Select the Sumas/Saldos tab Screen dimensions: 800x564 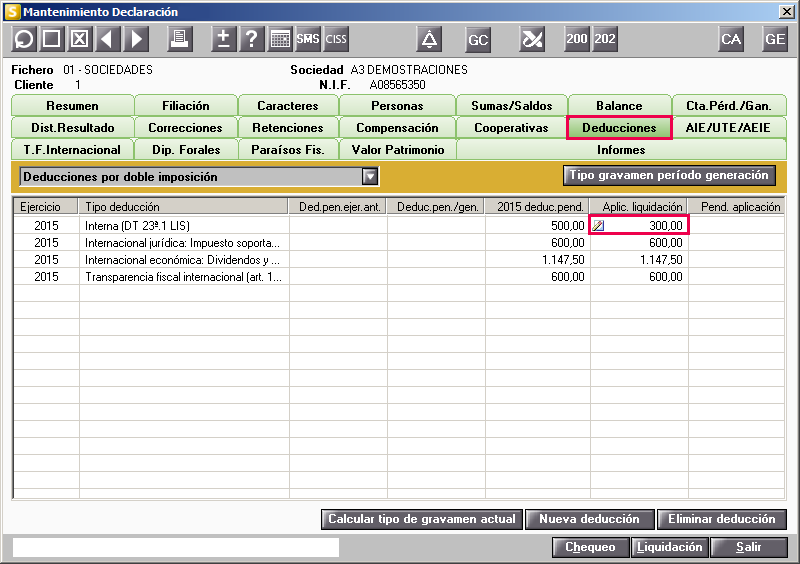512,106
